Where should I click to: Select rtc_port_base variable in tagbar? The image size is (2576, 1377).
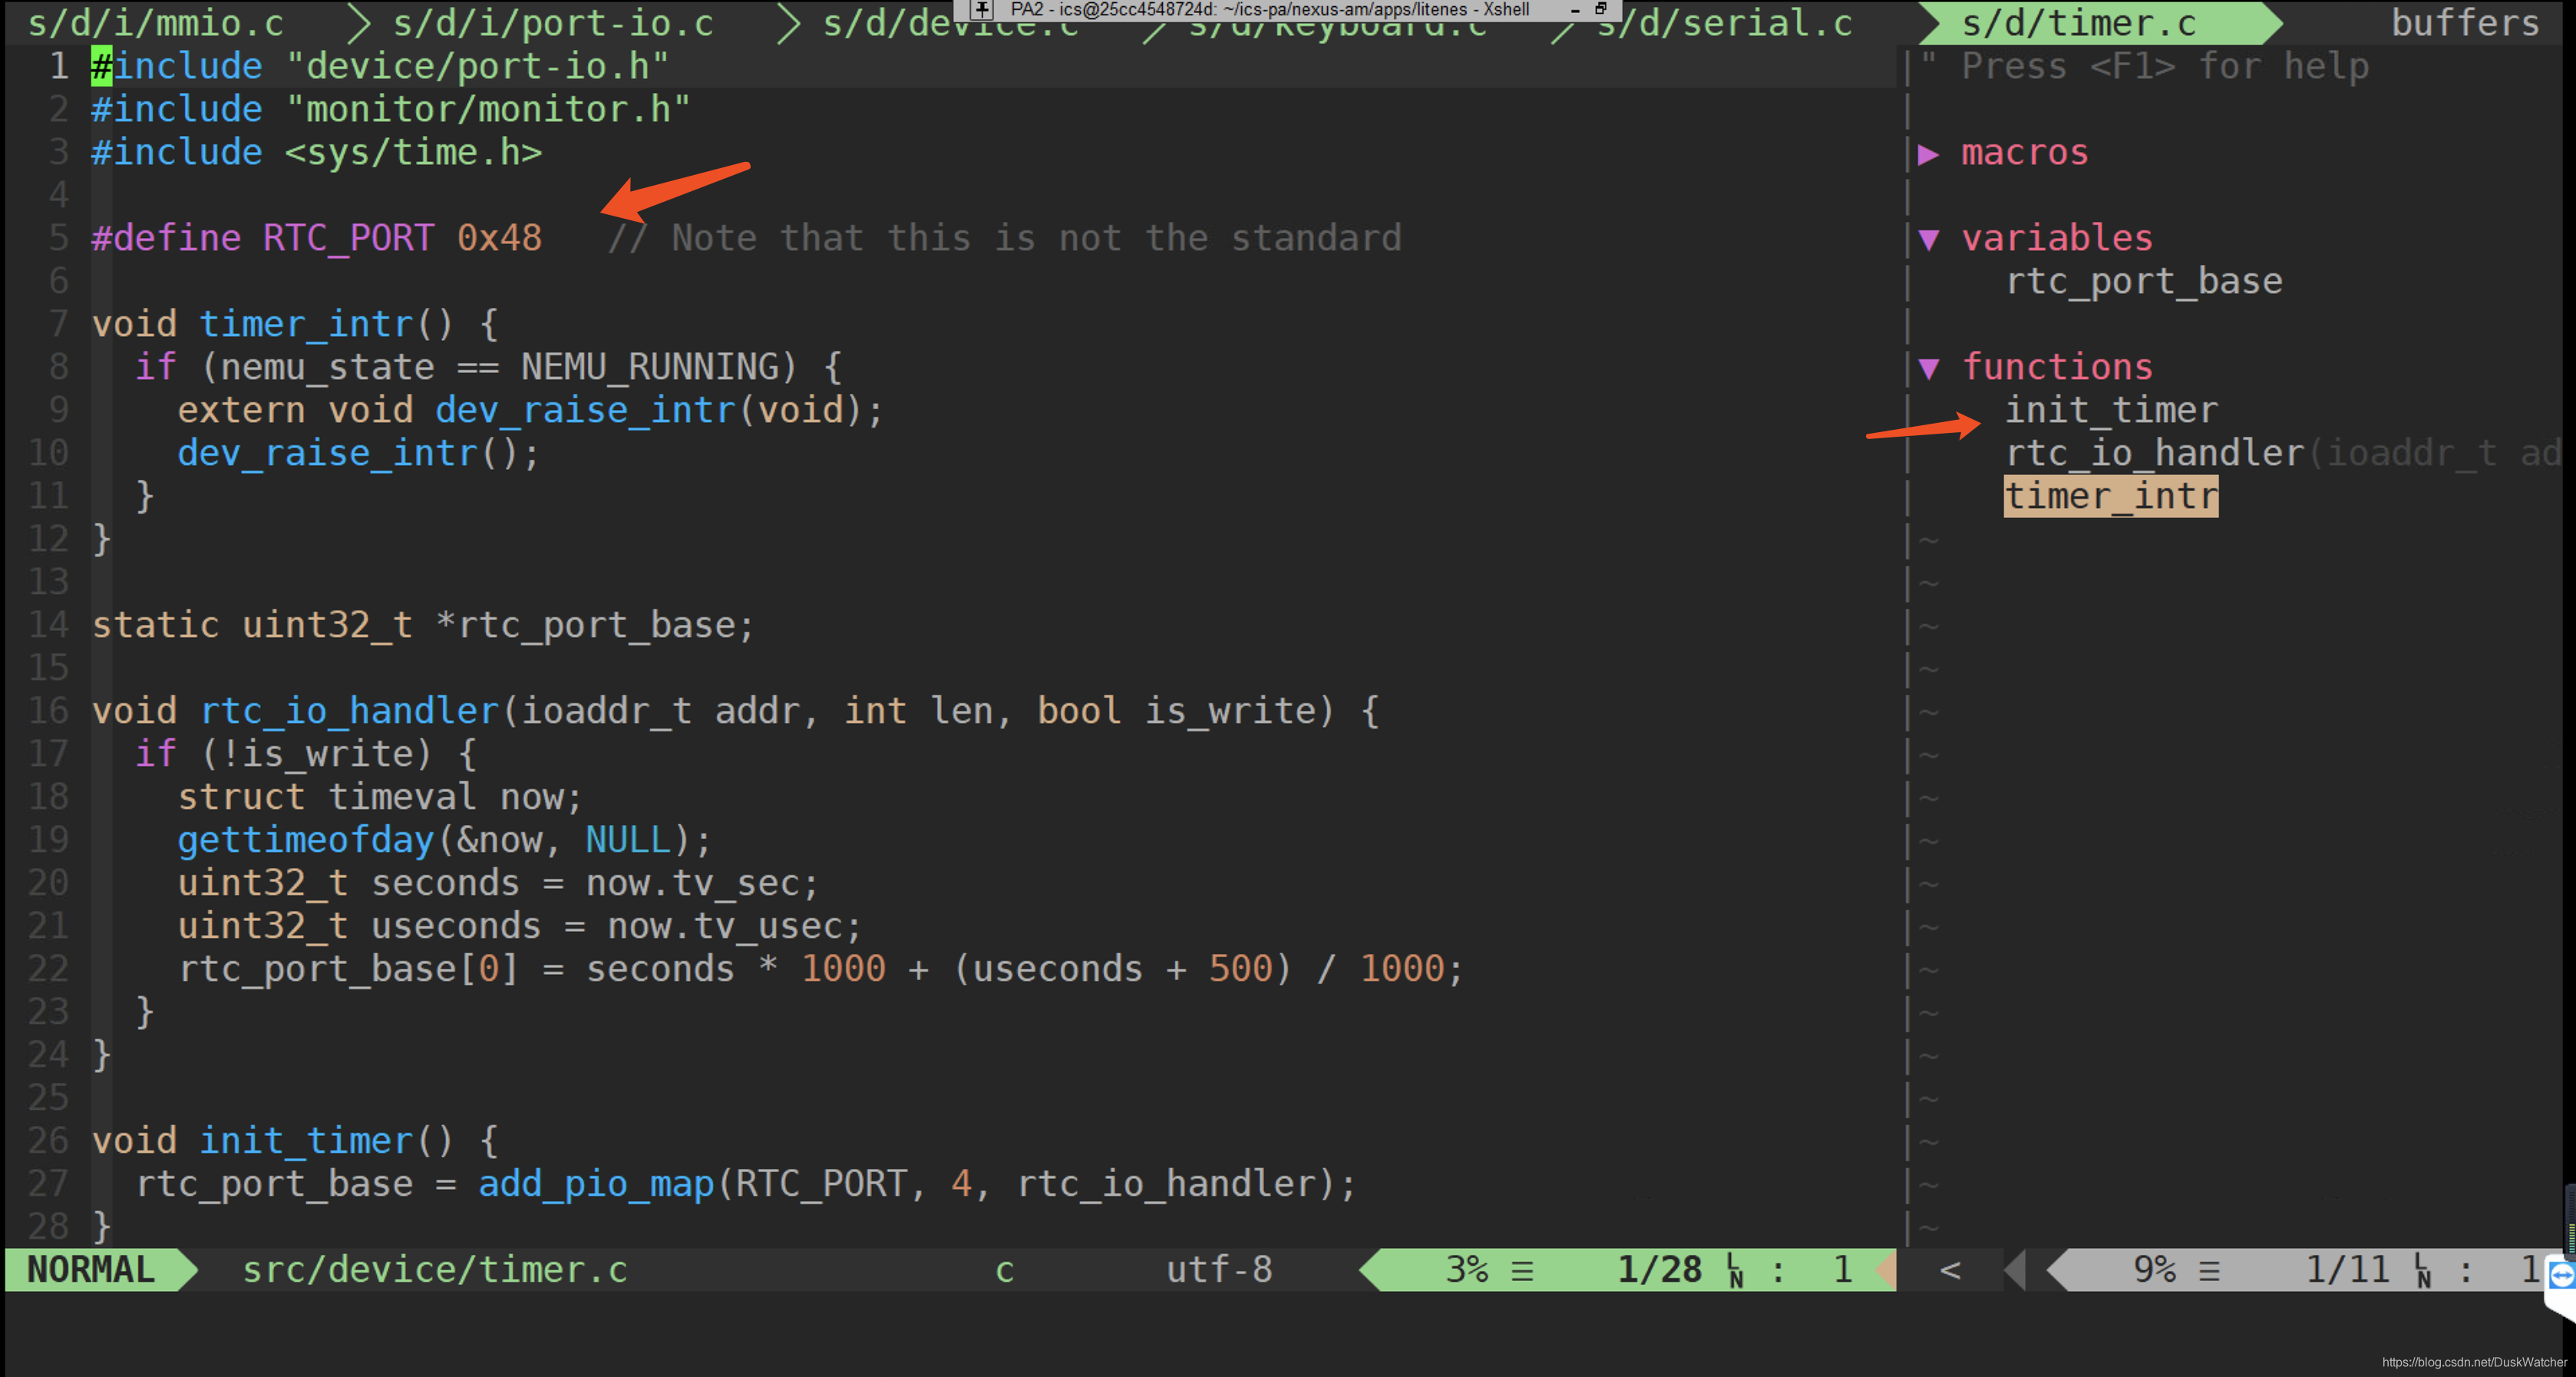[x=2144, y=282]
